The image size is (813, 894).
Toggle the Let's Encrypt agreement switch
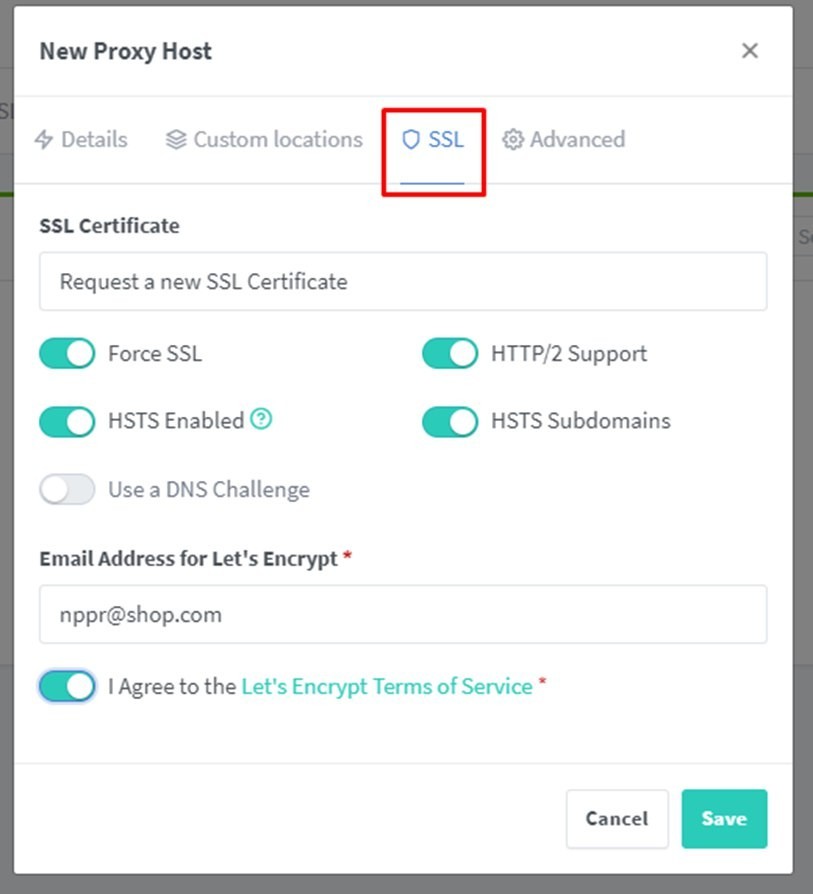pyautogui.click(x=67, y=686)
